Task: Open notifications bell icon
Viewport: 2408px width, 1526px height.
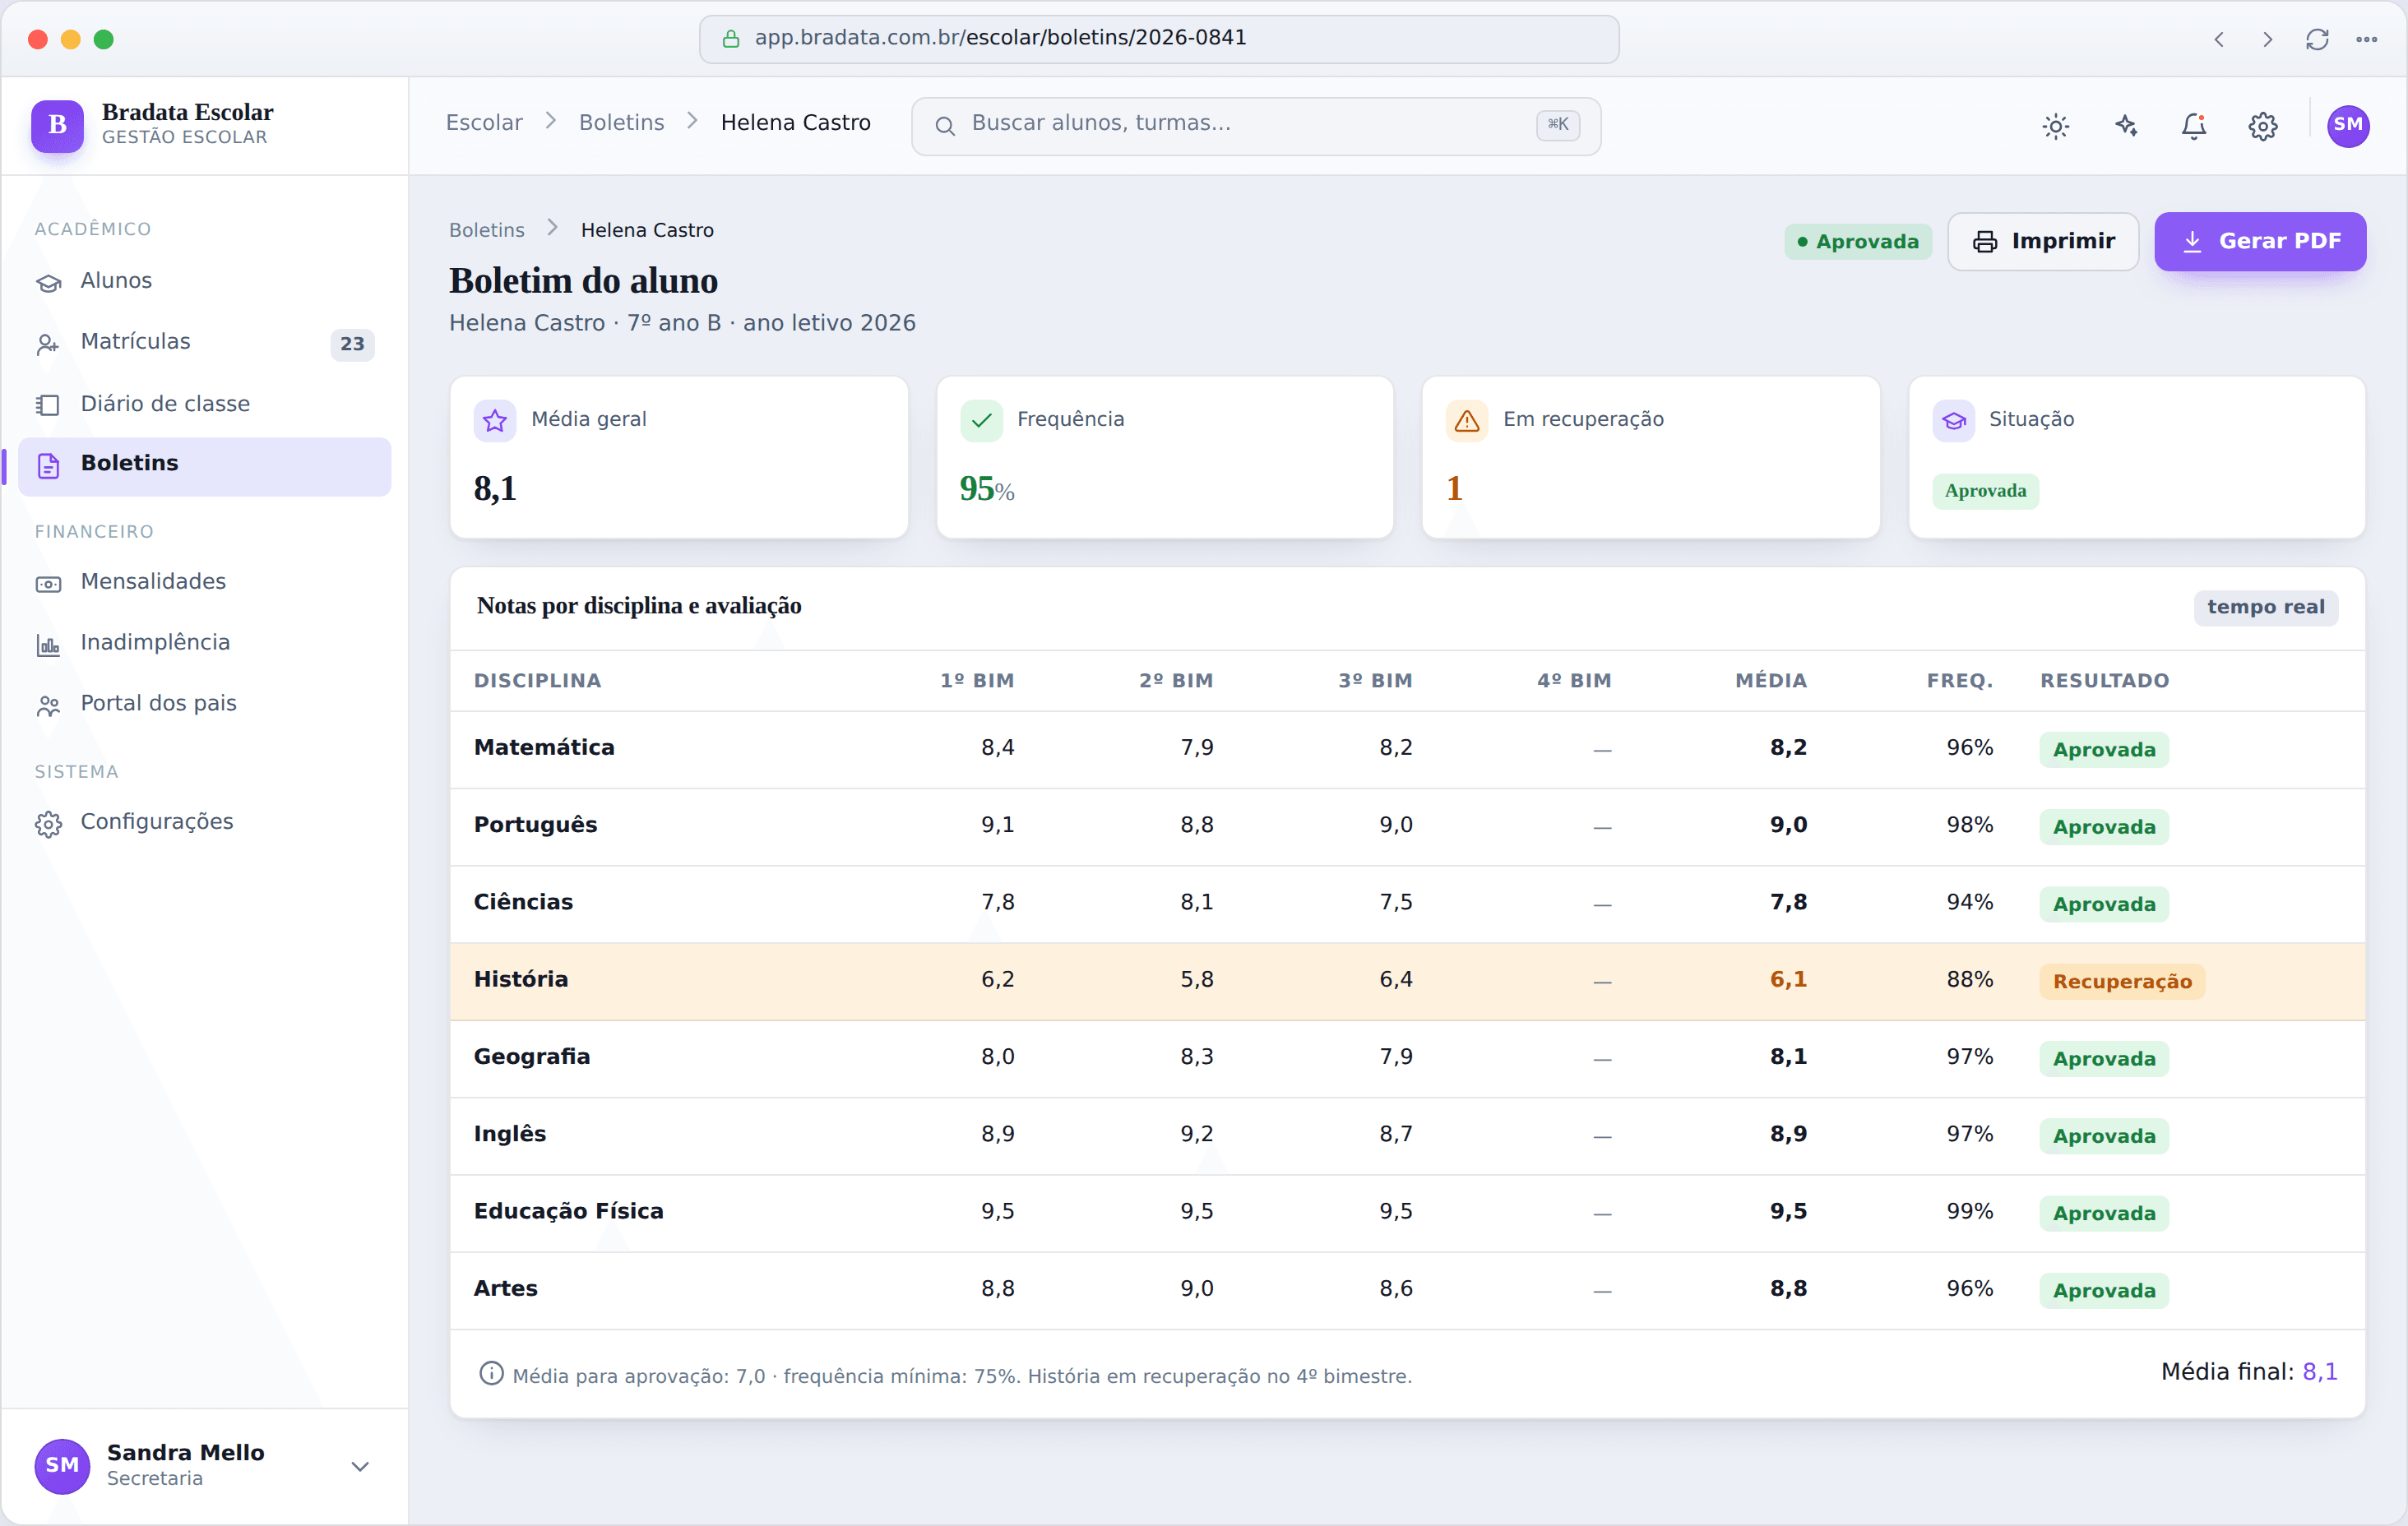Action: [x=2194, y=126]
